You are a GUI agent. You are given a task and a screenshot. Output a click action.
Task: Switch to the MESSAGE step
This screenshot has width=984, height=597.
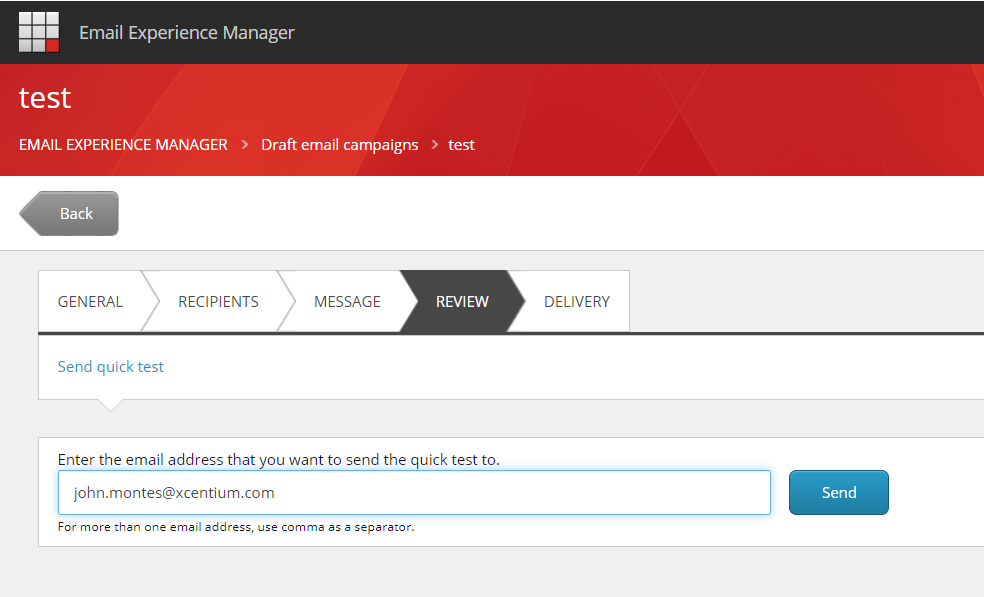[347, 302]
